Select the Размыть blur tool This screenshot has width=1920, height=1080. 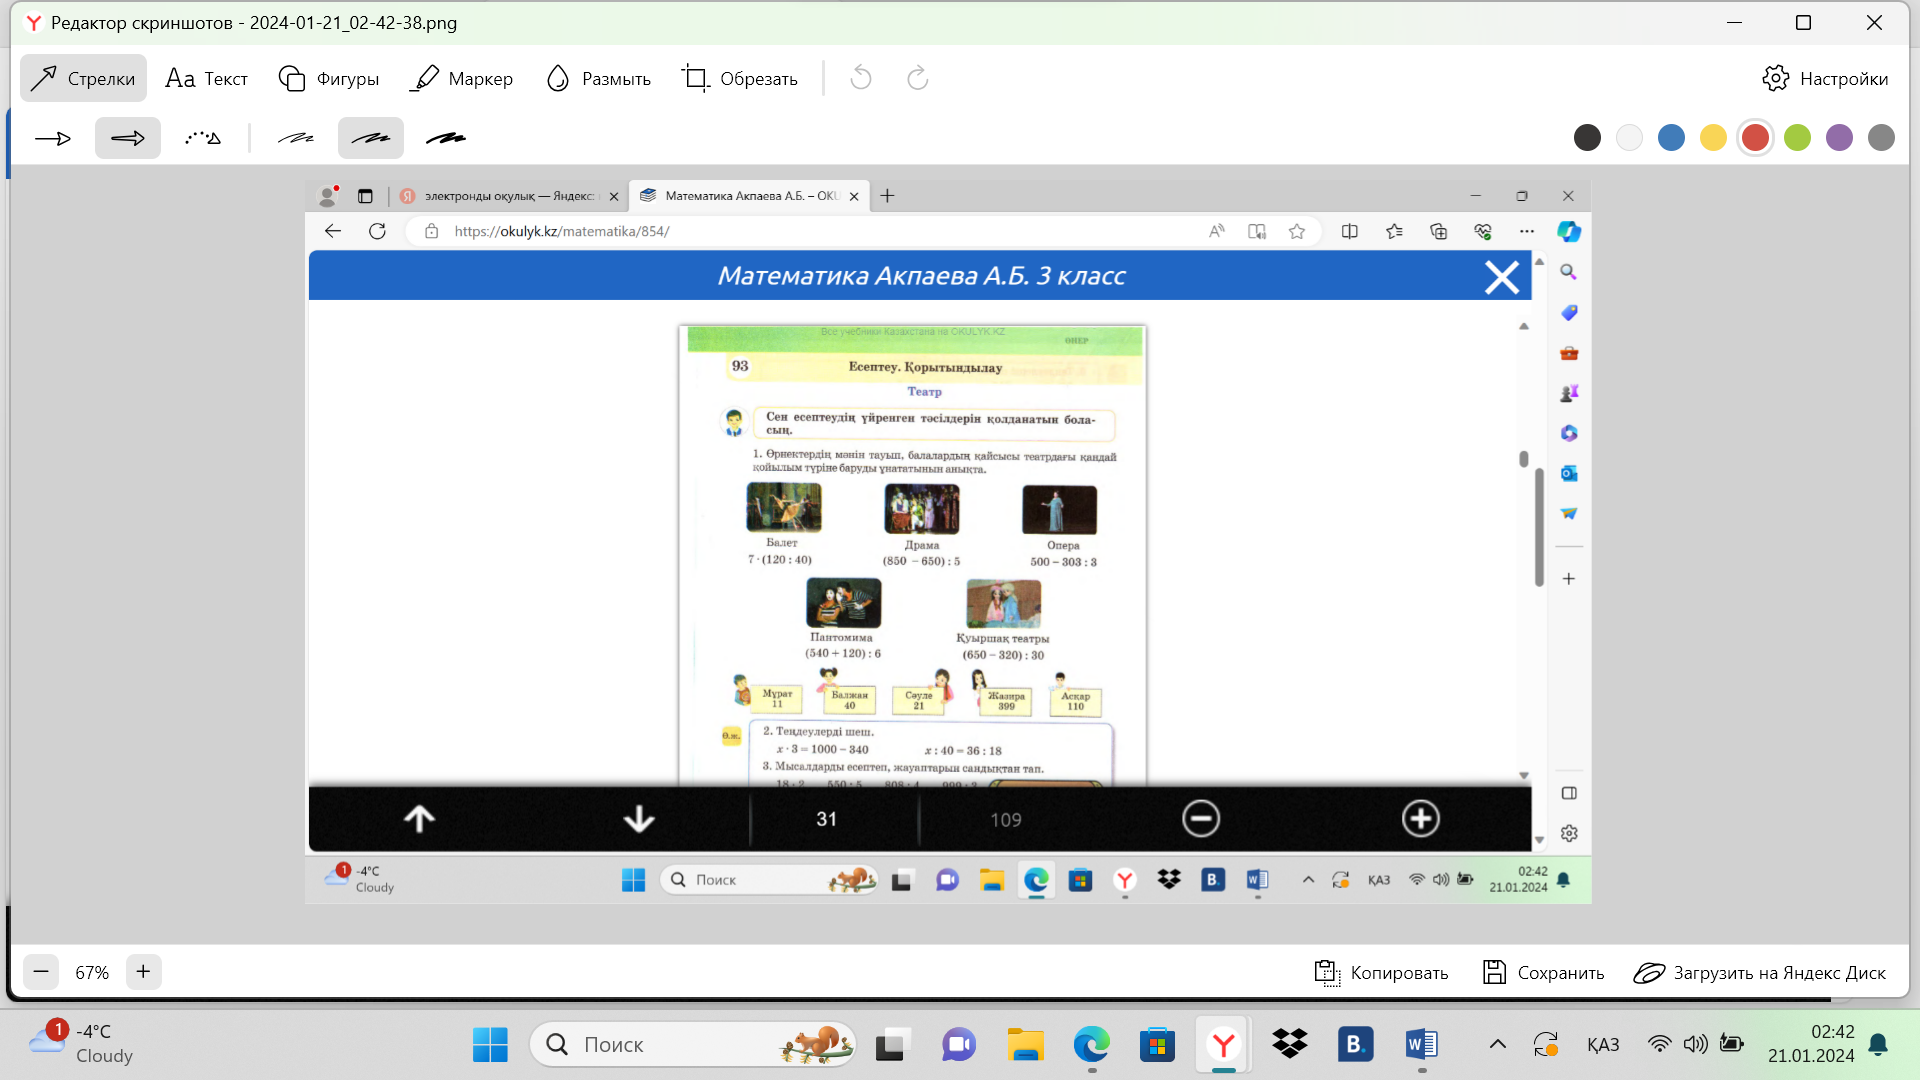click(x=598, y=78)
